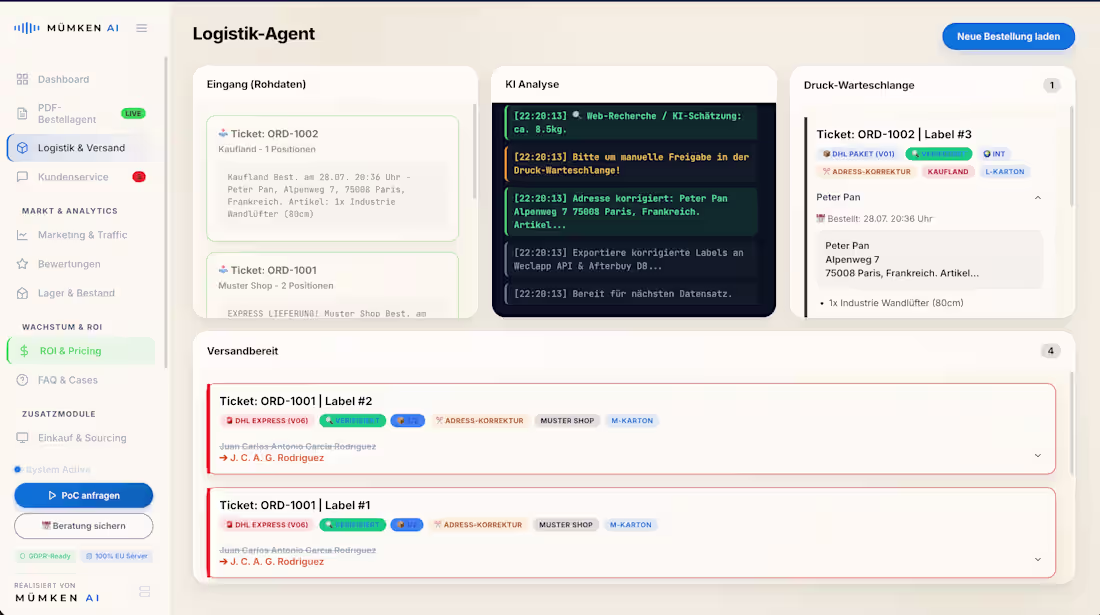1100x615 pixels.
Task: Open ROI & Pricing page
Action: (81, 351)
